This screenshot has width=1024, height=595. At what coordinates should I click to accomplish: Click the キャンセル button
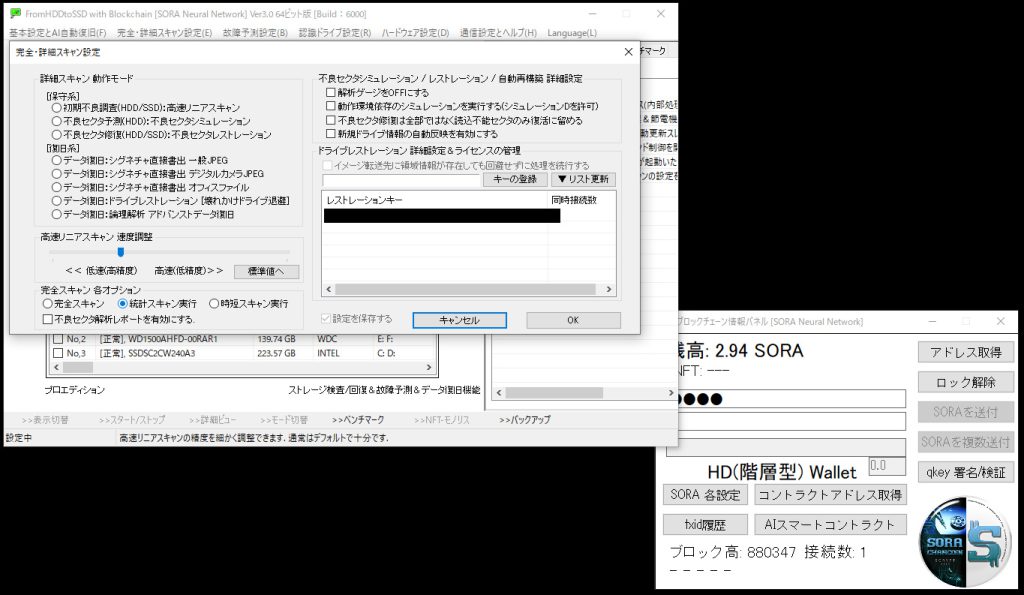point(459,320)
